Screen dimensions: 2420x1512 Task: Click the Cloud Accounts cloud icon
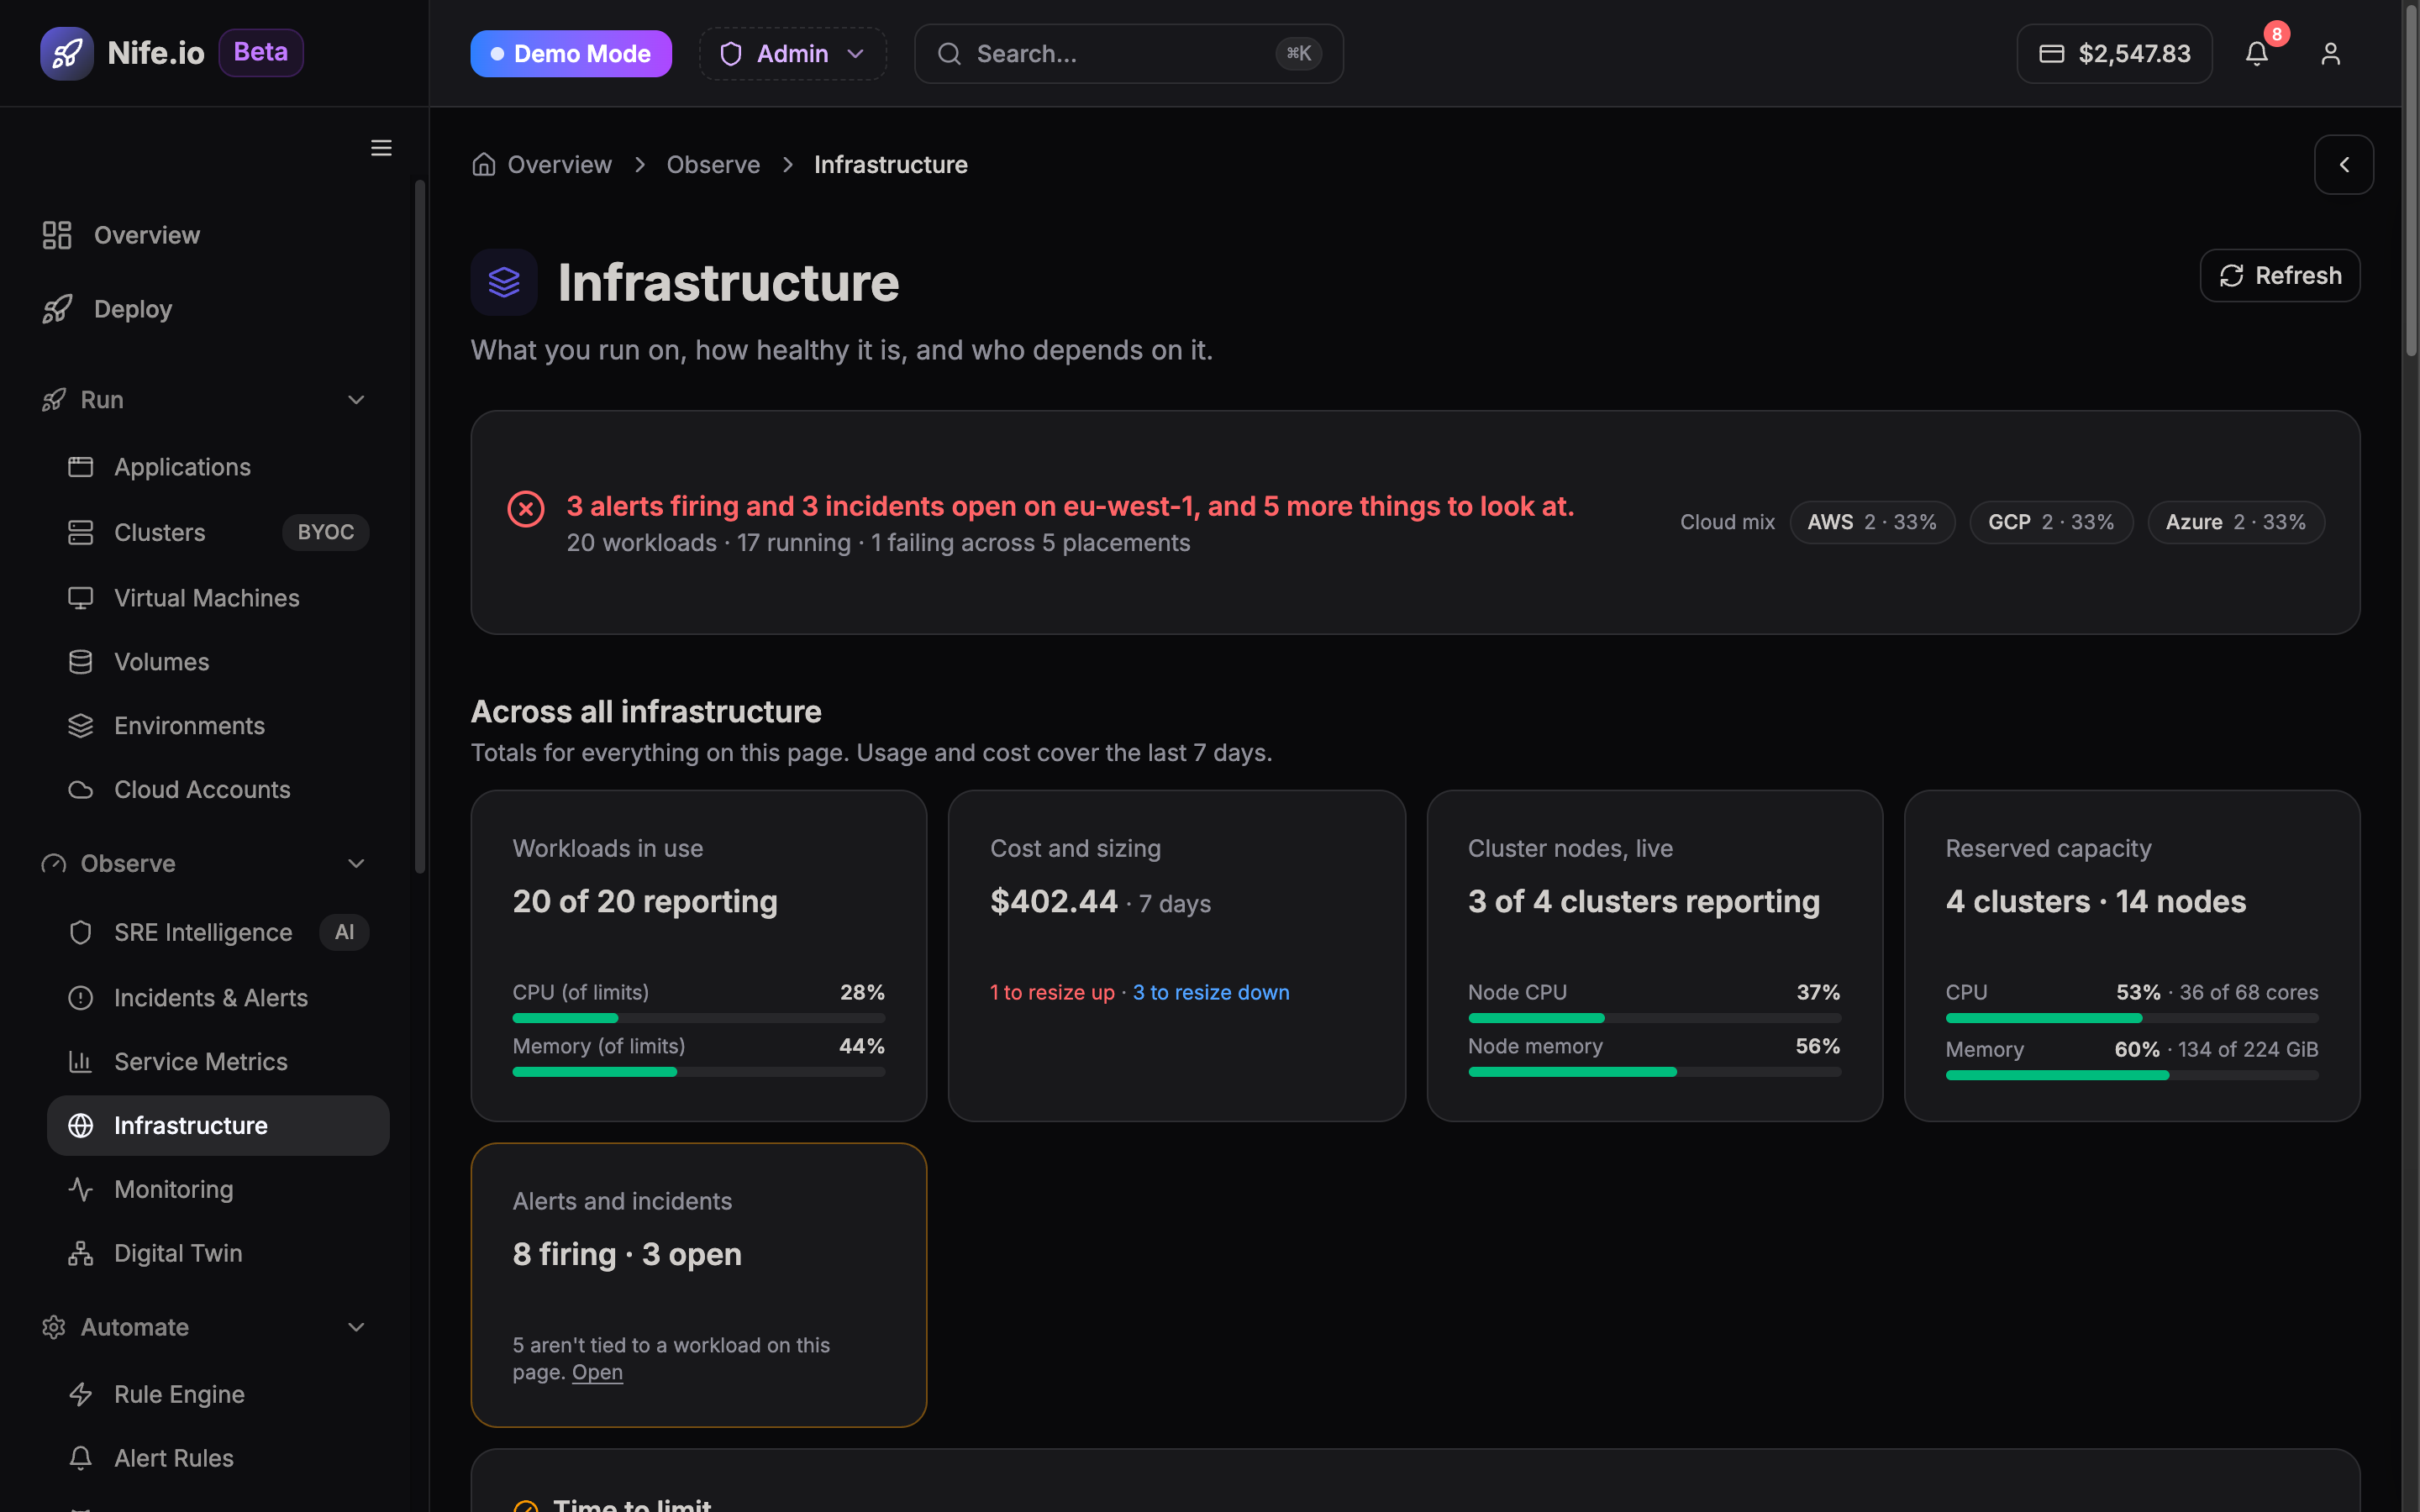click(x=80, y=790)
